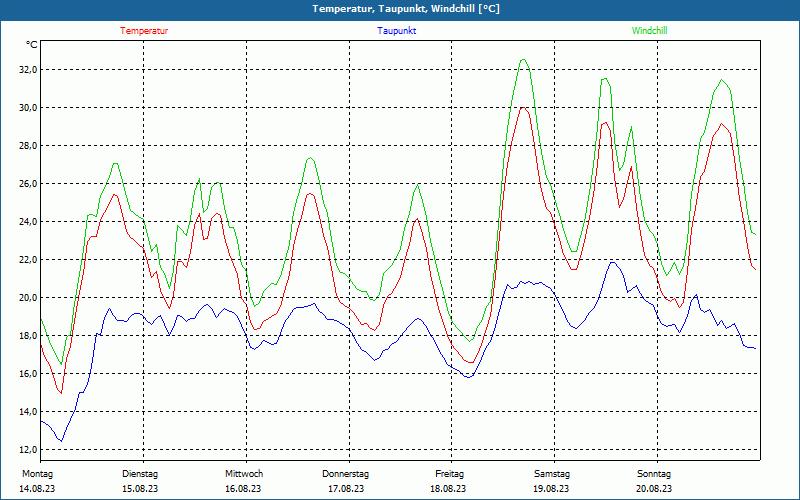Click the 26,0 axis value

click(28, 184)
